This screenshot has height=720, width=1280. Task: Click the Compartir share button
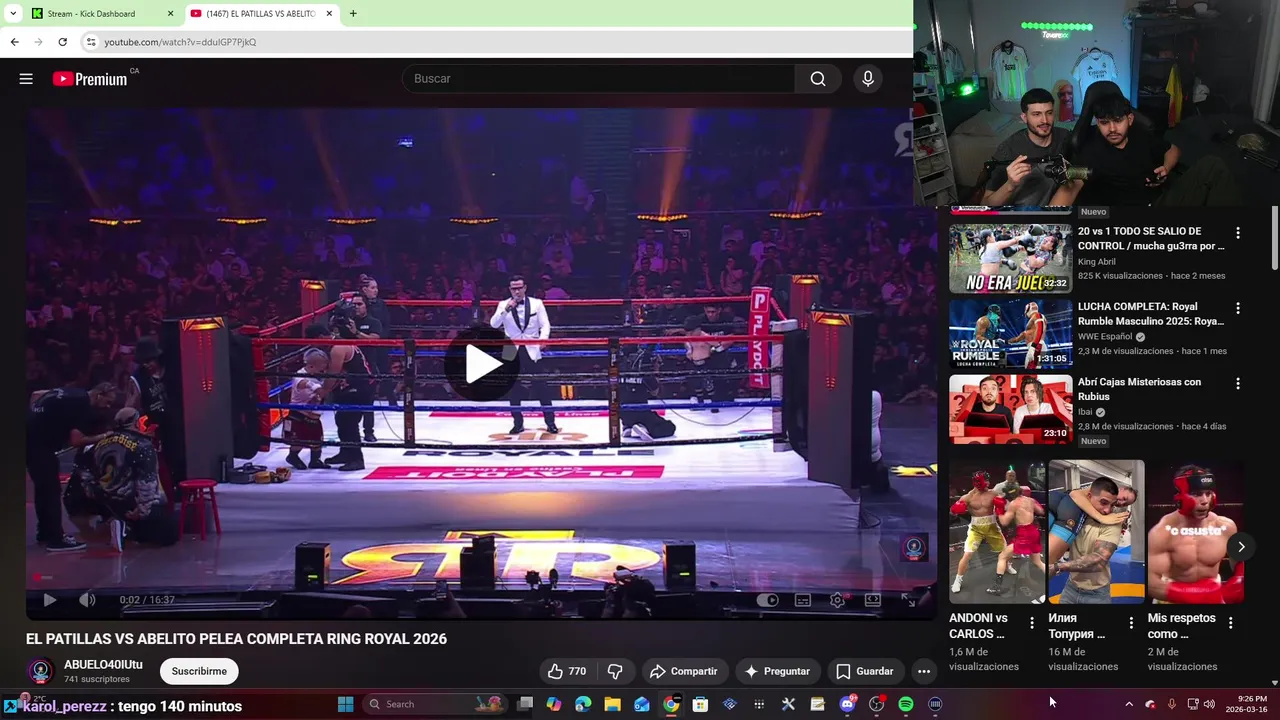click(684, 671)
